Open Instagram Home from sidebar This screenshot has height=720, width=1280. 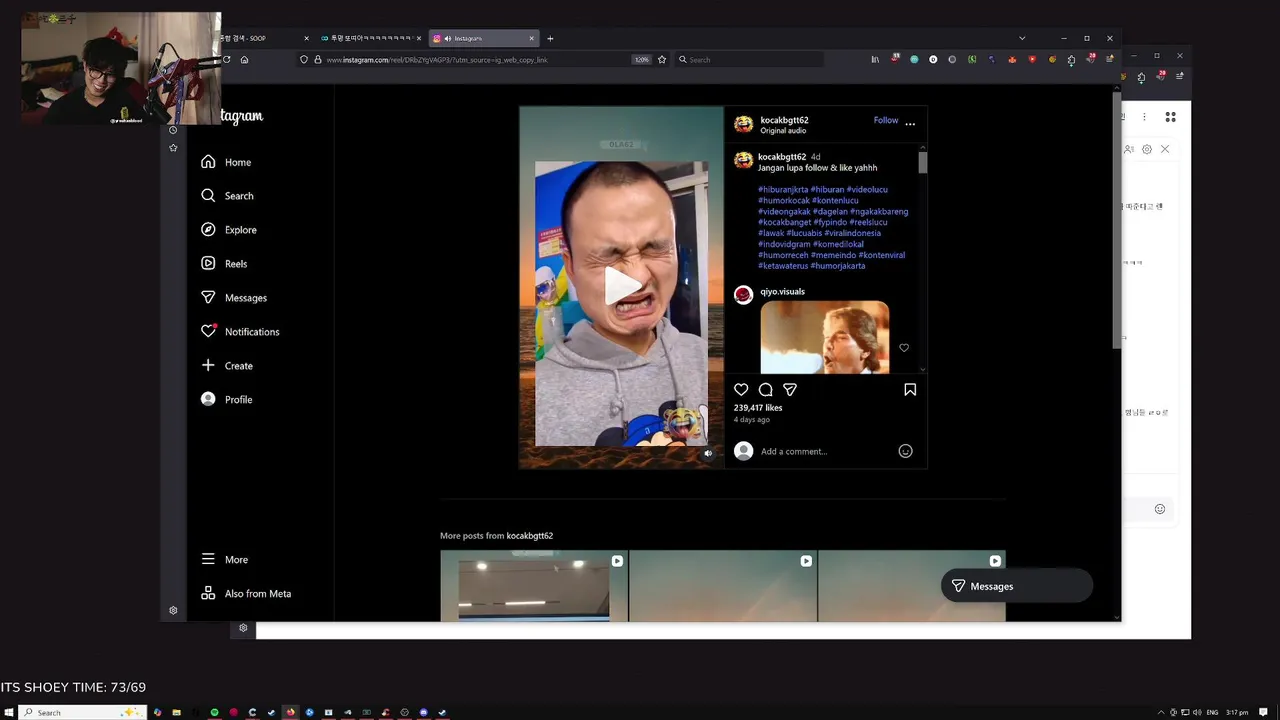click(x=226, y=162)
